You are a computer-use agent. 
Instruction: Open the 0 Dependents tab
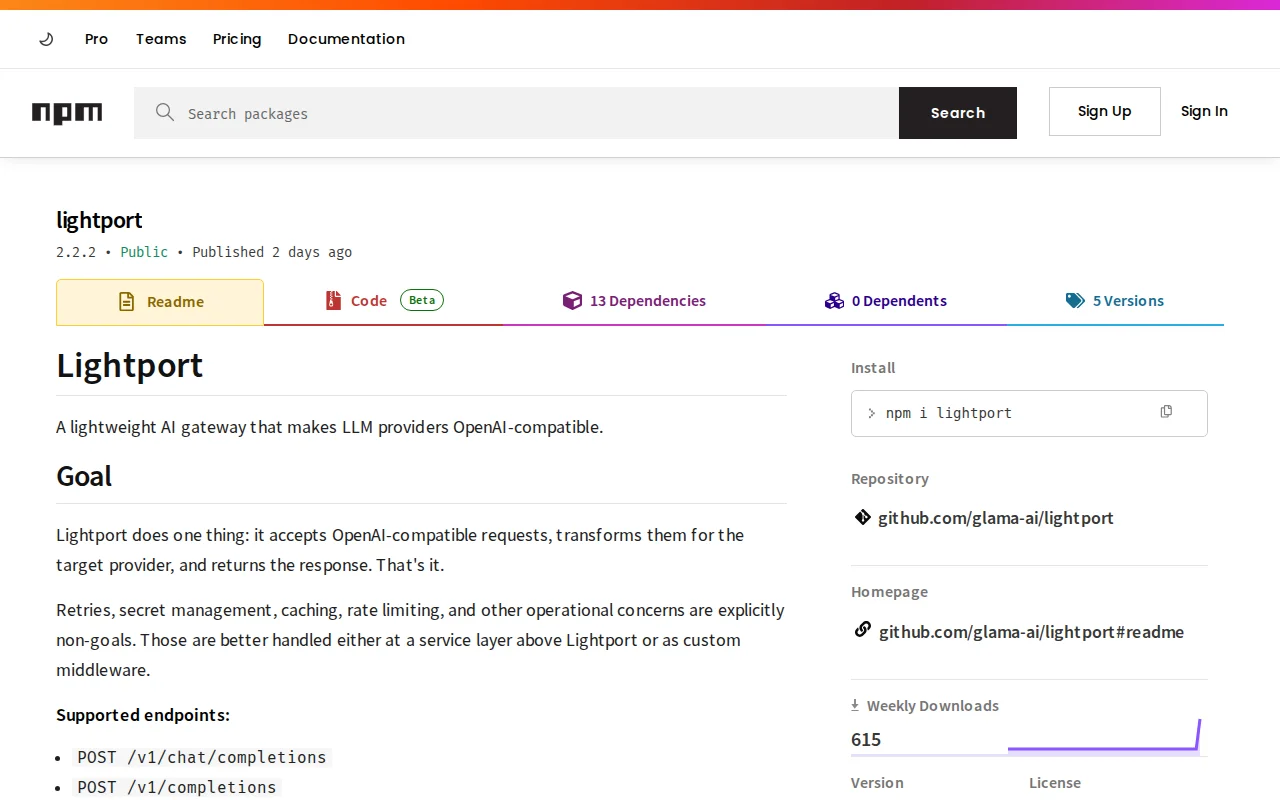[x=886, y=301]
